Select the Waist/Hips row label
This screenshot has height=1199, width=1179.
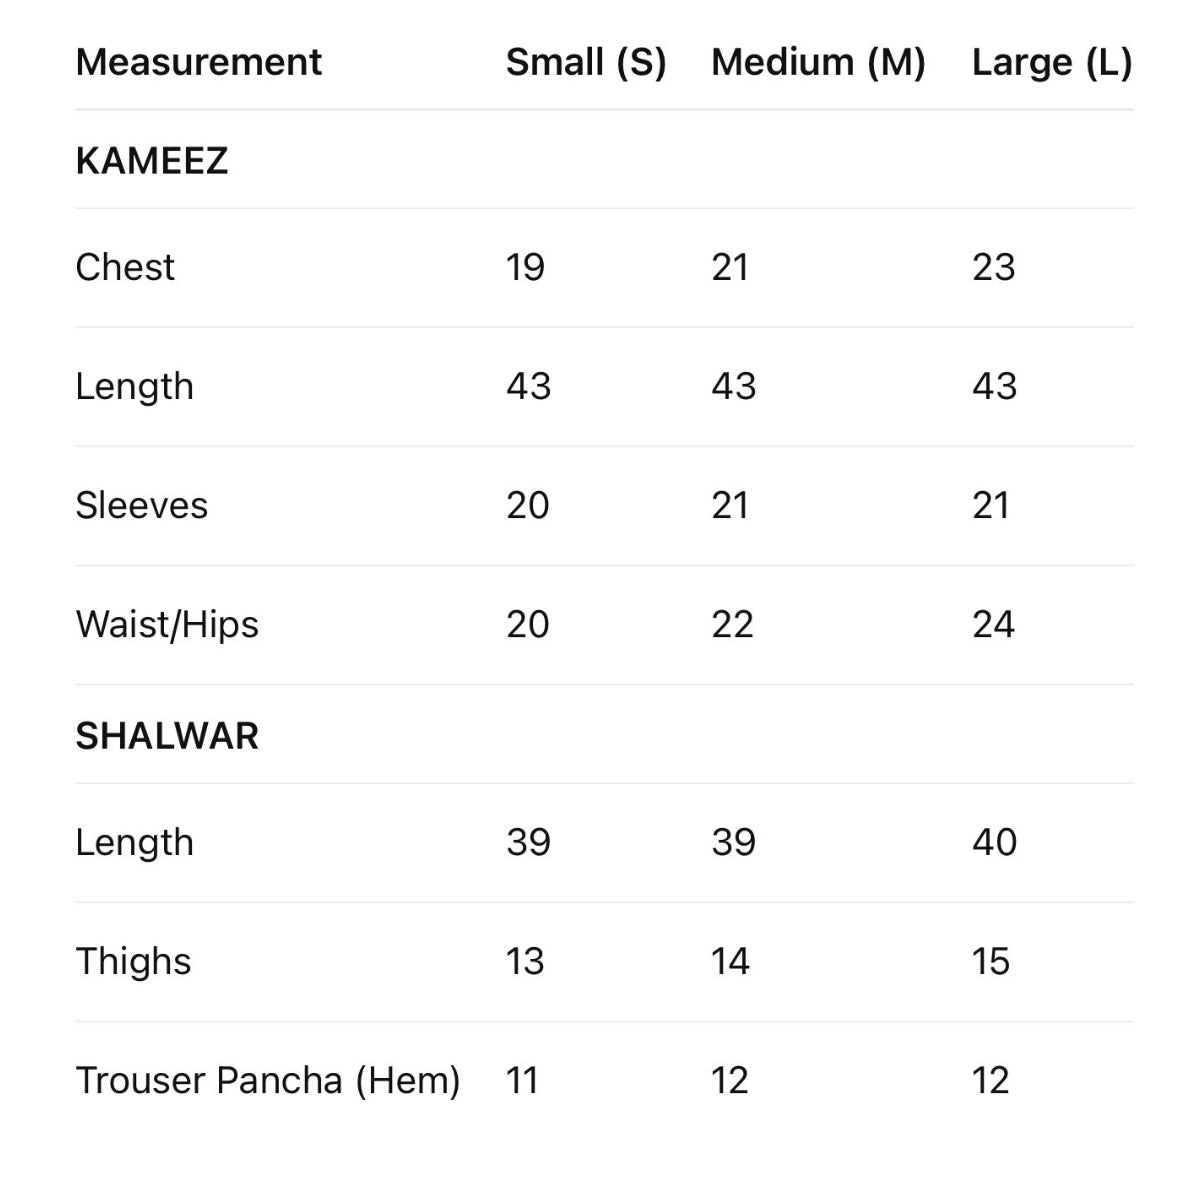click(x=167, y=624)
